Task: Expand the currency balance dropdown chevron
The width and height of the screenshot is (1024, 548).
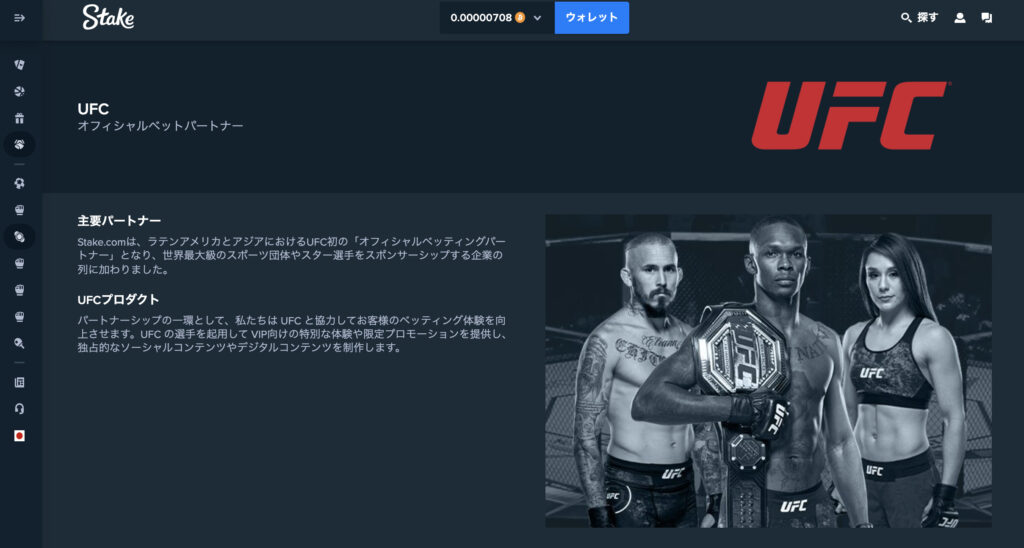Action: point(537,18)
